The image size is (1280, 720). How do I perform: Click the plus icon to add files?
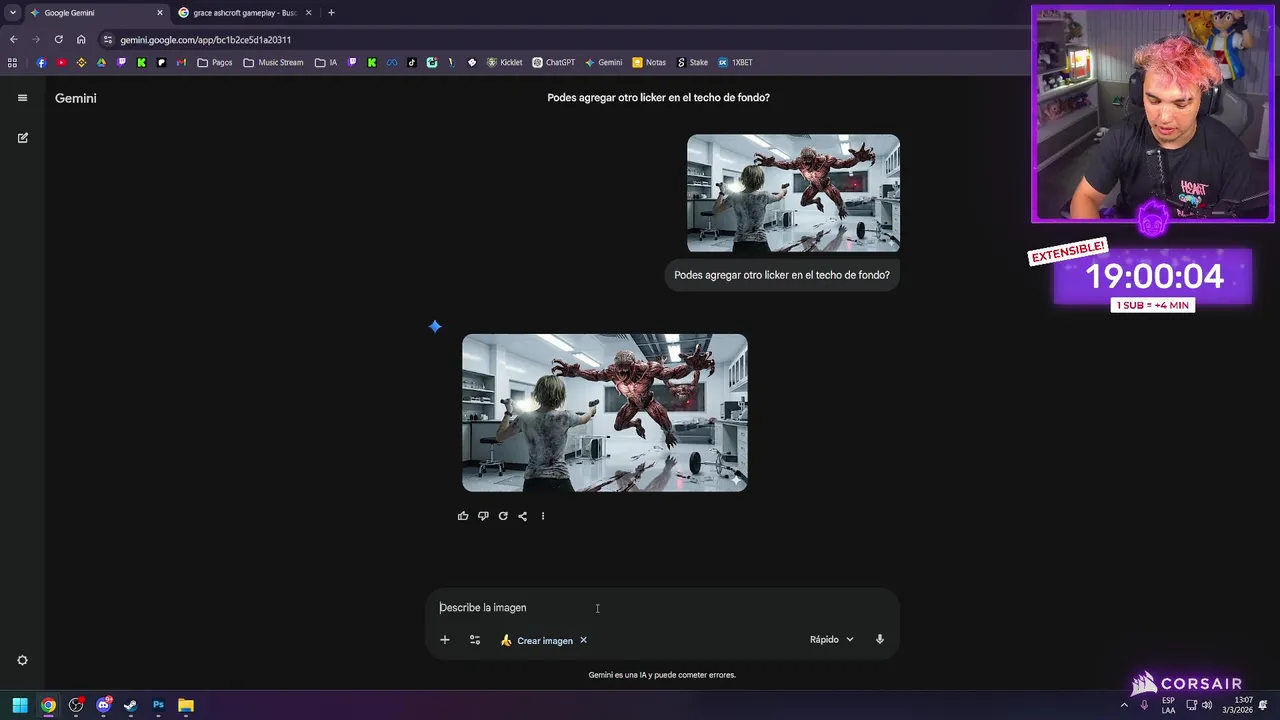pos(445,640)
